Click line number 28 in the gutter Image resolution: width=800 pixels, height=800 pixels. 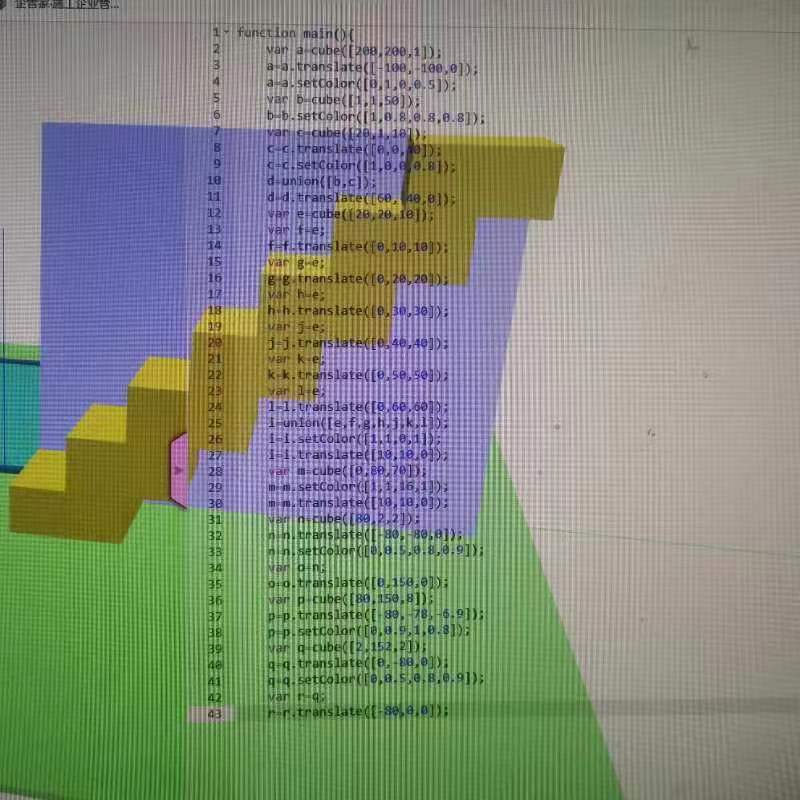click(x=215, y=471)
